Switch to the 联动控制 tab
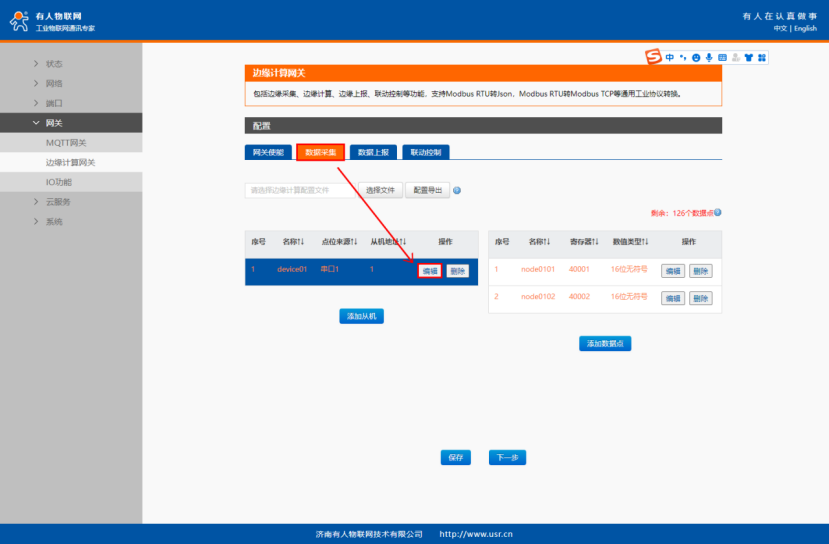Viewport: 829px width, 544px height. (x=426, y=153)
